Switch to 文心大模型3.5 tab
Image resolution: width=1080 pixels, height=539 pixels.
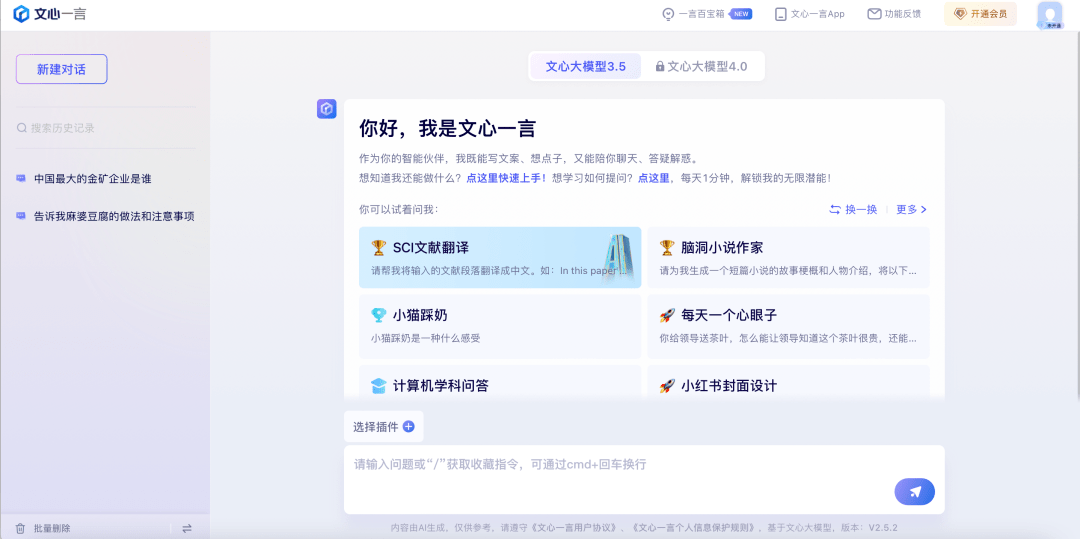[585, 67]
